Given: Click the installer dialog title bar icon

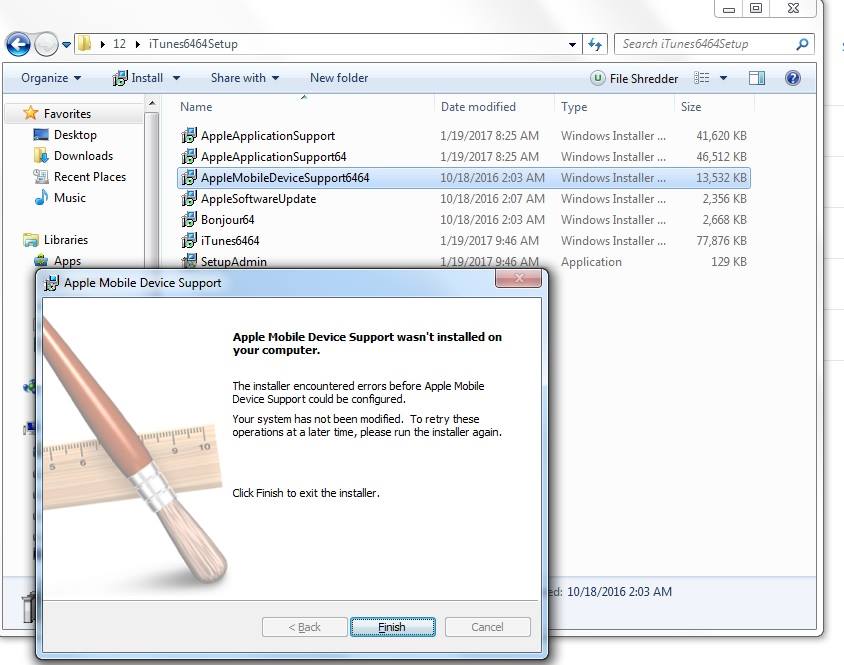Looking at the screenshot, I should click(51, 283).
